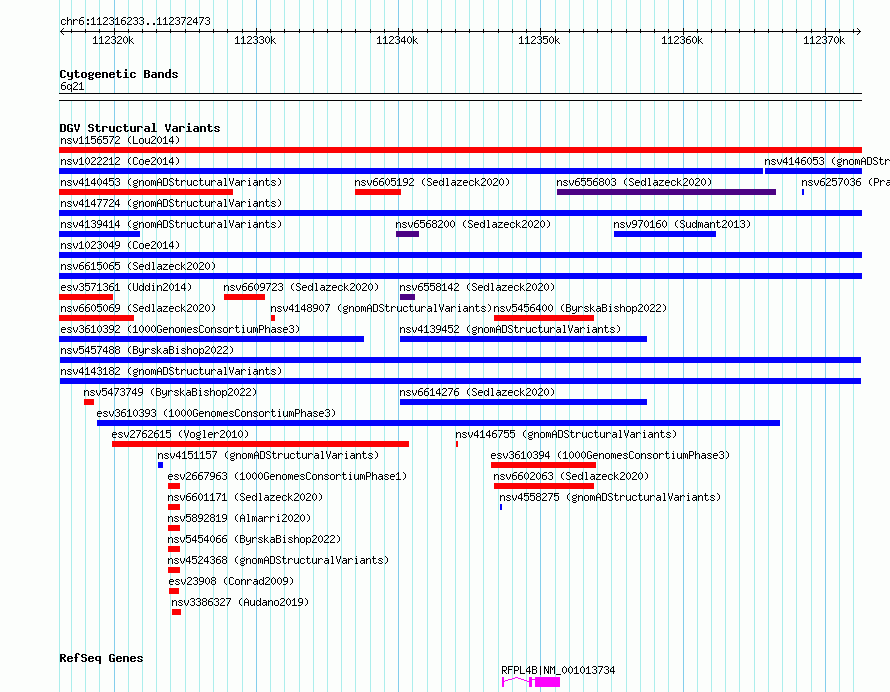
Task: Select the red bar under nsv5456400
Action: click(x=544, y=318)
